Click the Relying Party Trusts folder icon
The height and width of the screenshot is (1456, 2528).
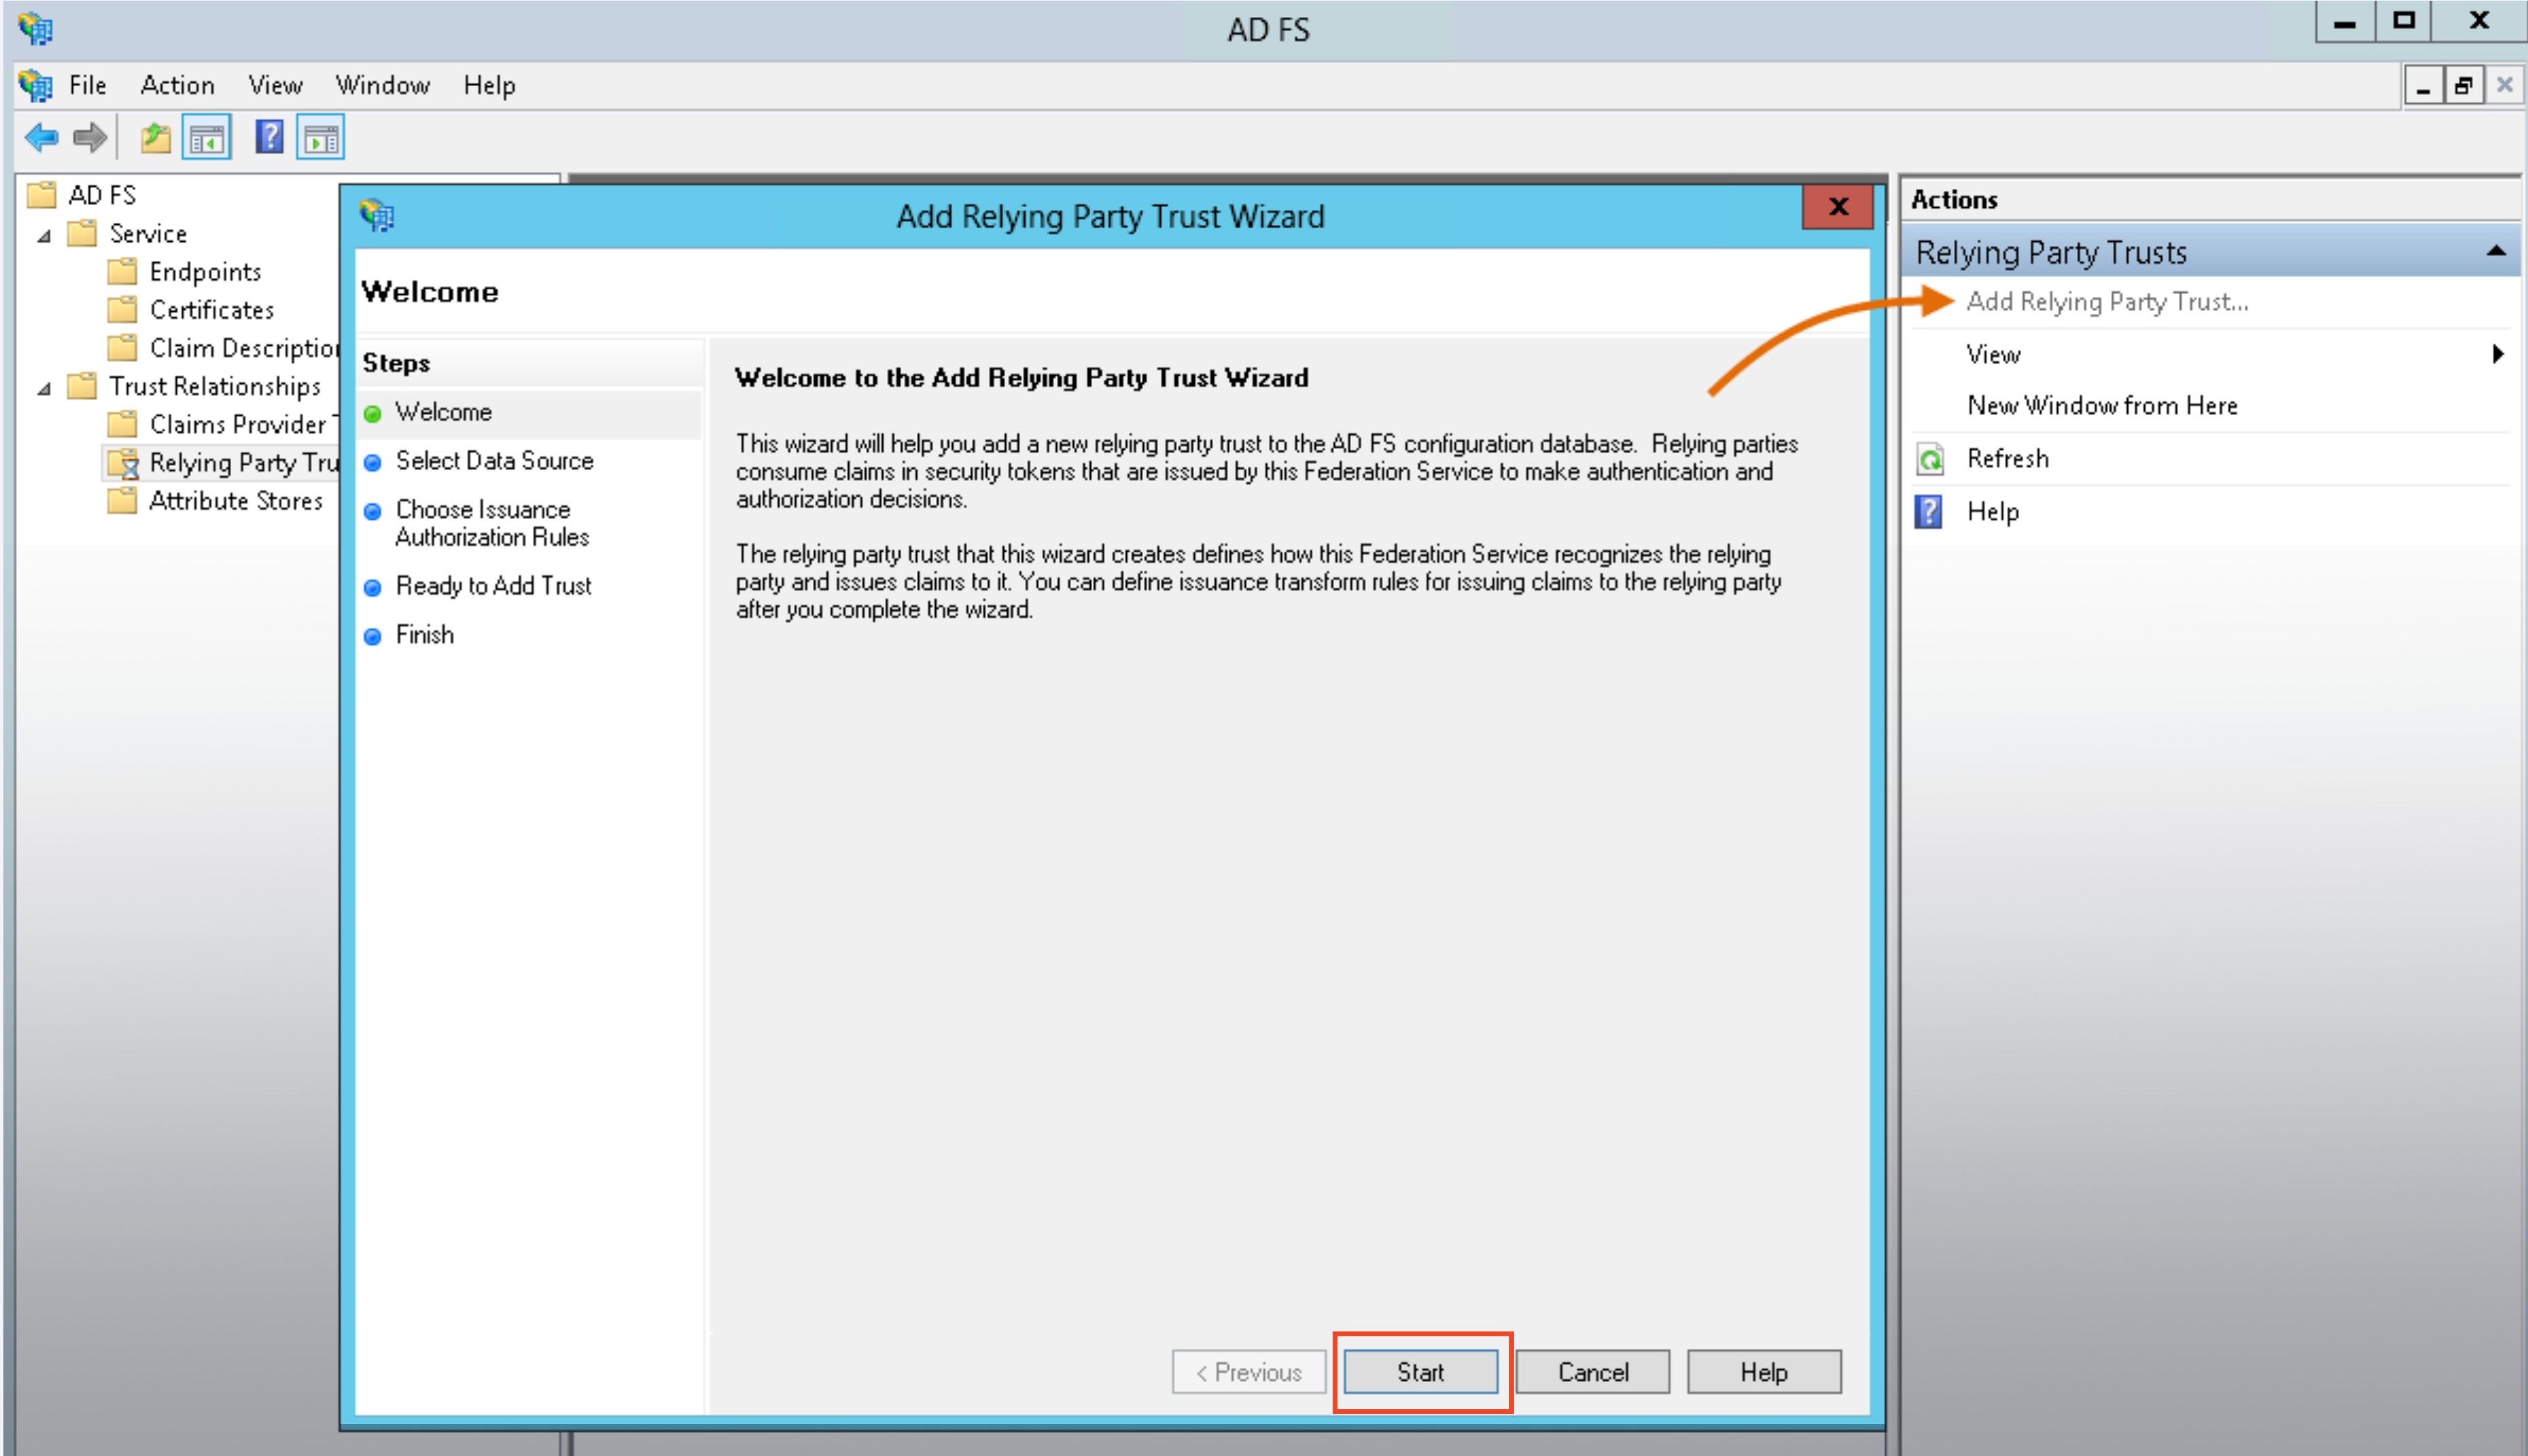coord(123,463)
